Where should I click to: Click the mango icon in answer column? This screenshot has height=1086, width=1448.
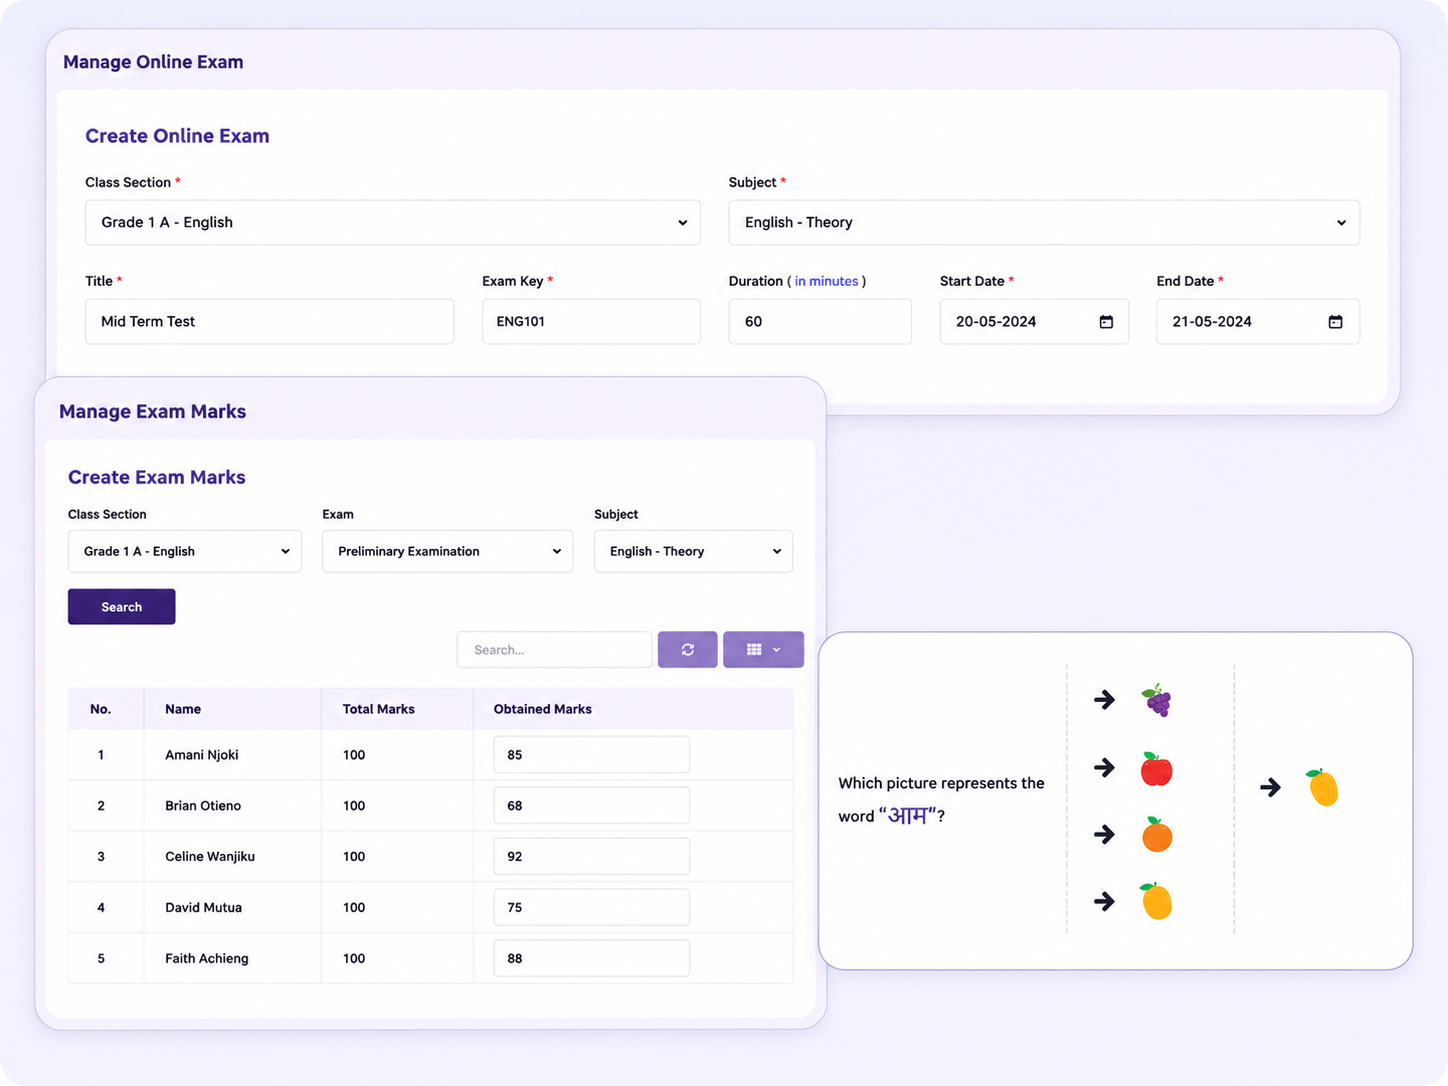1323,787
